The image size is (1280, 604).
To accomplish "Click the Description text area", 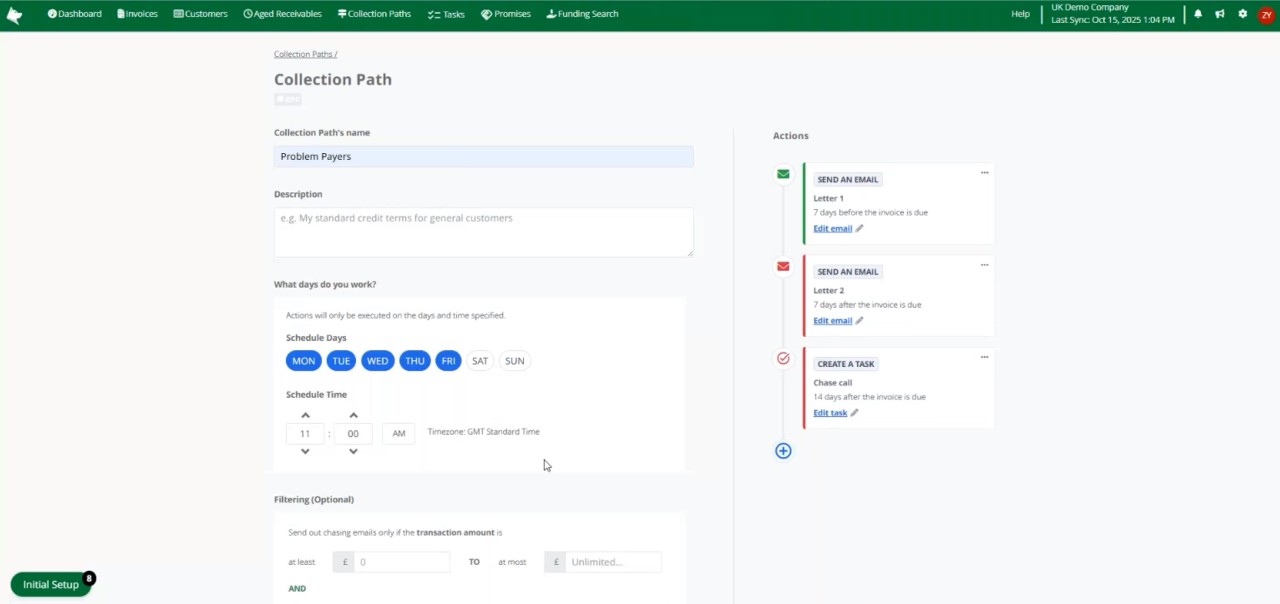I will coord(483,231).
